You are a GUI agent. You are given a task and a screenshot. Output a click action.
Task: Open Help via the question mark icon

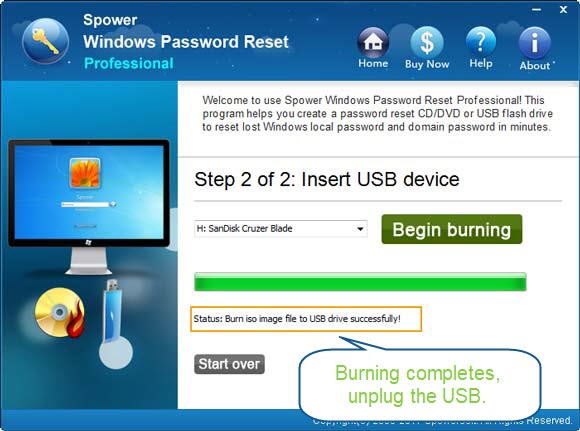[x=480, y=41]
